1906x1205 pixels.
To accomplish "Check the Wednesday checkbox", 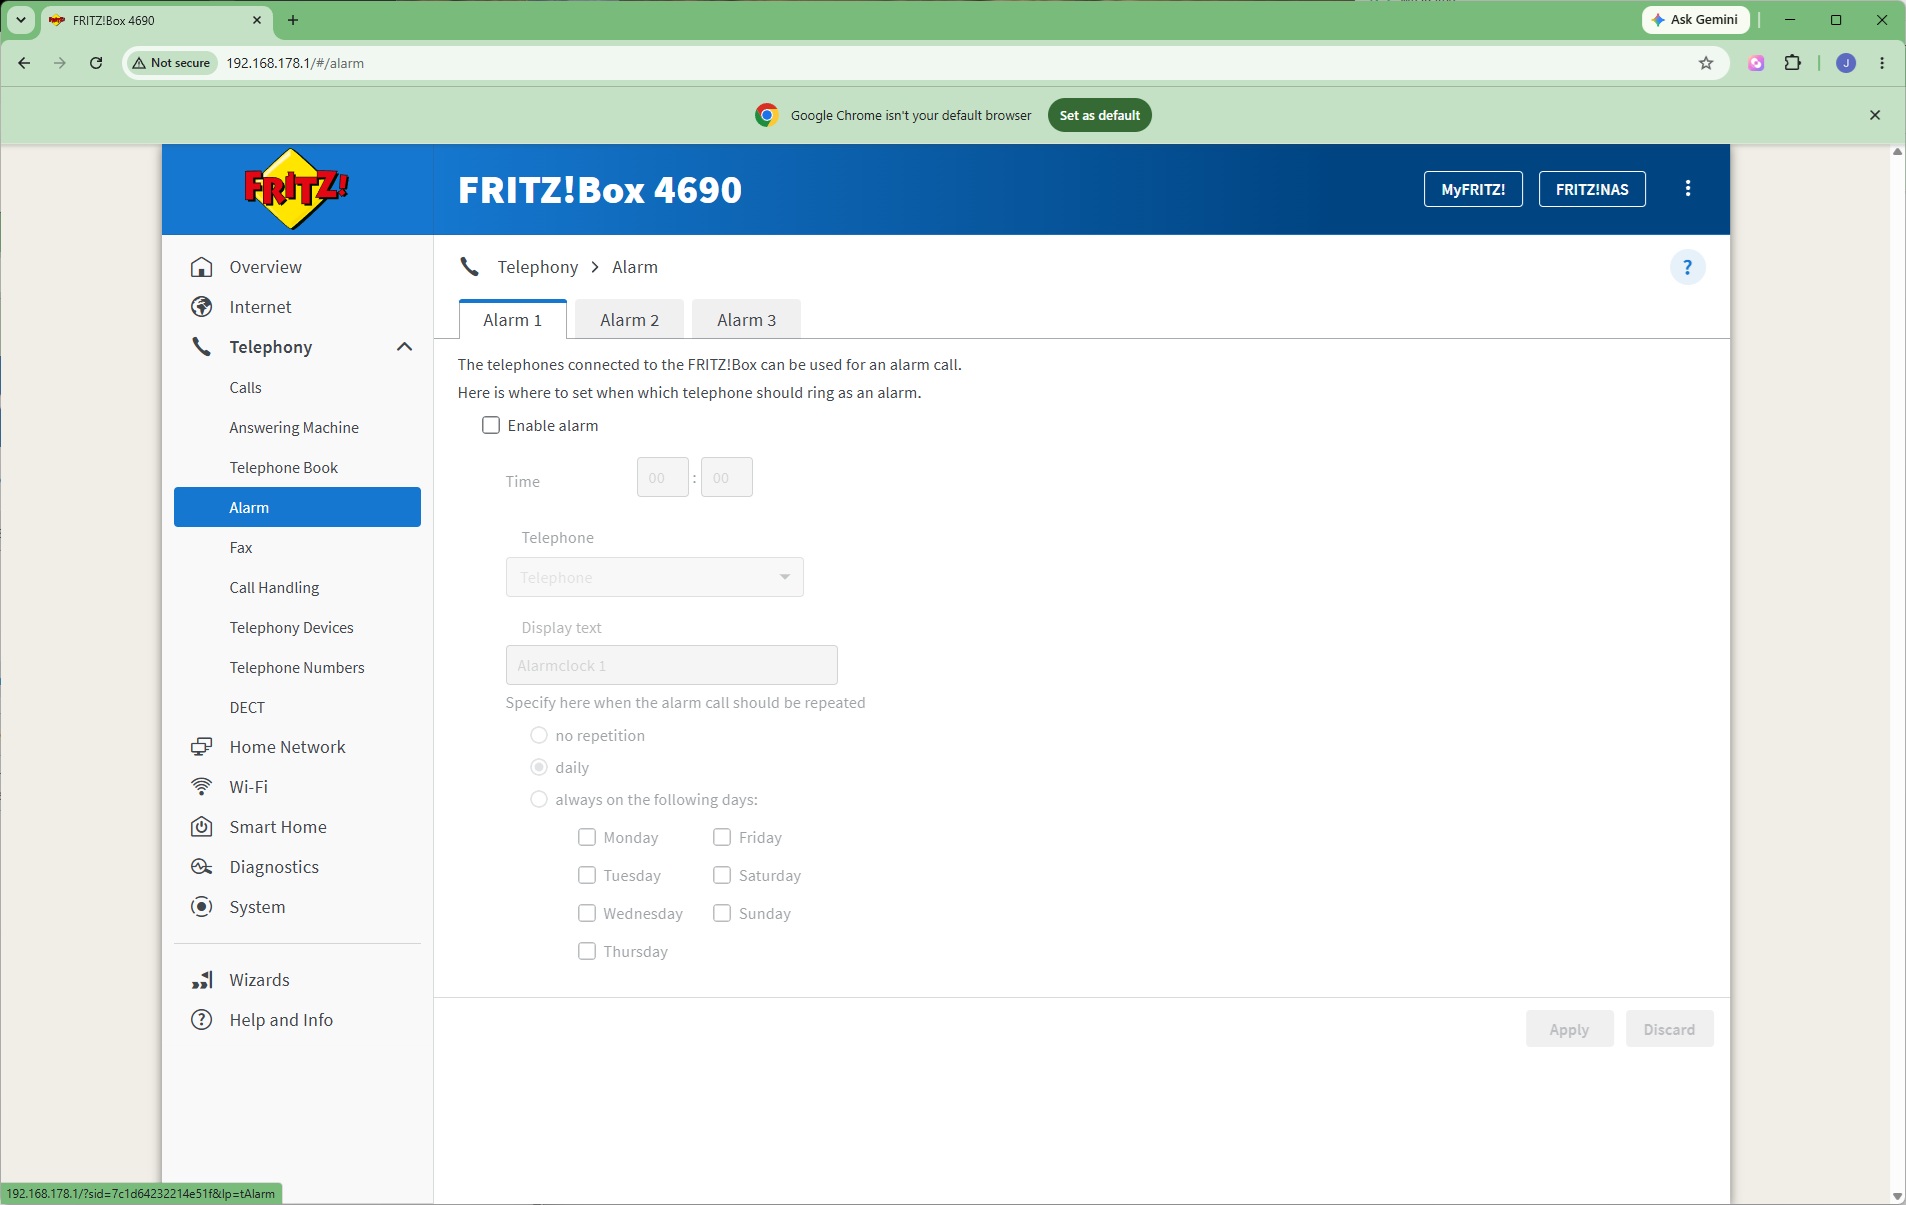I will pos(587,914).
